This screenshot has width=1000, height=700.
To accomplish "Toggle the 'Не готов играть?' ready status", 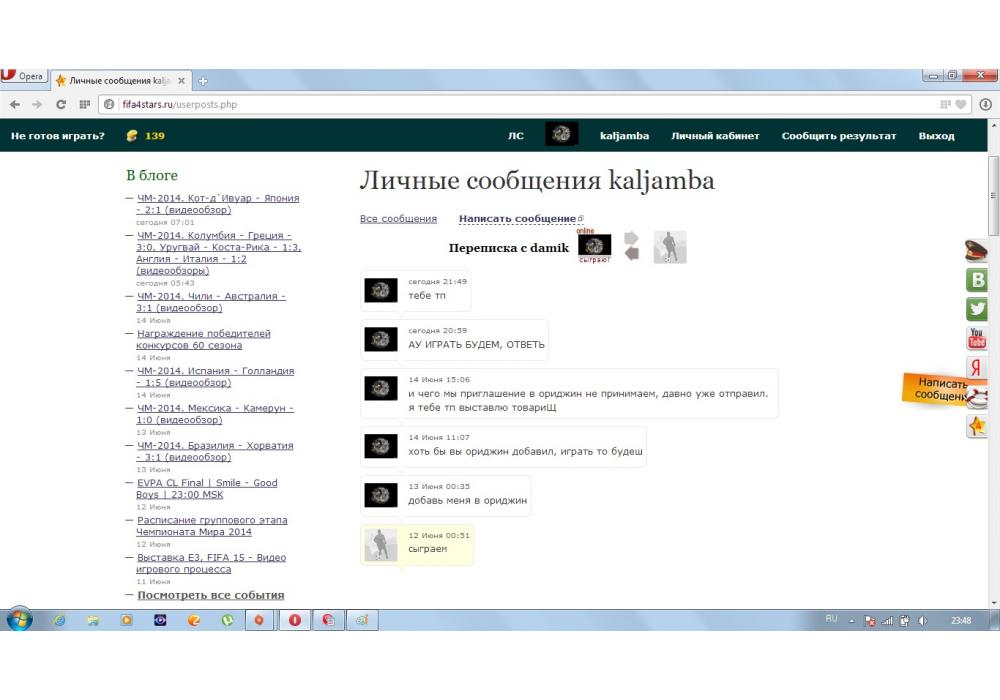I will [58, 136].
